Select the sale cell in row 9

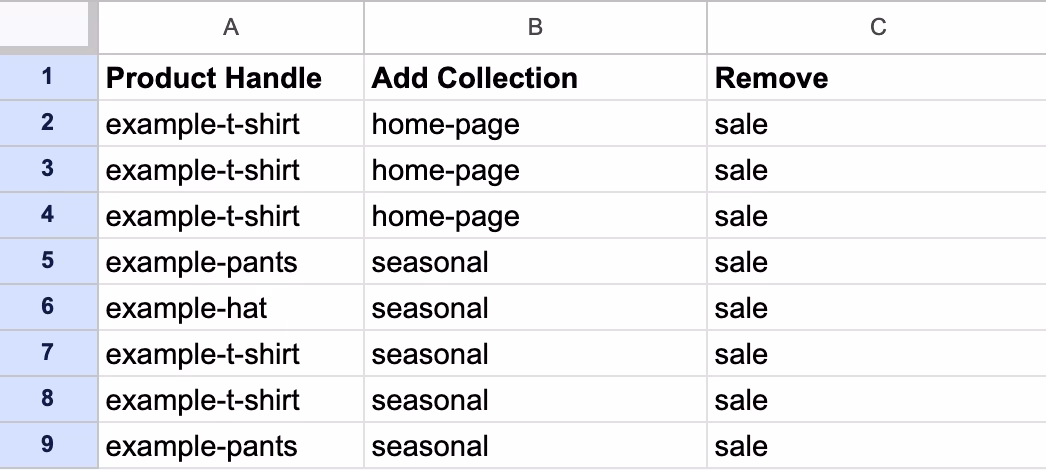point(877,446)
